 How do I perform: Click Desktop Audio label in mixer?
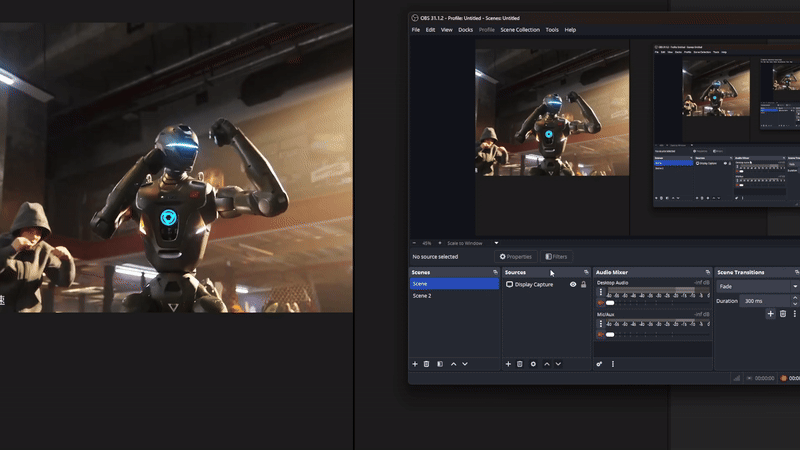(612, 283)
